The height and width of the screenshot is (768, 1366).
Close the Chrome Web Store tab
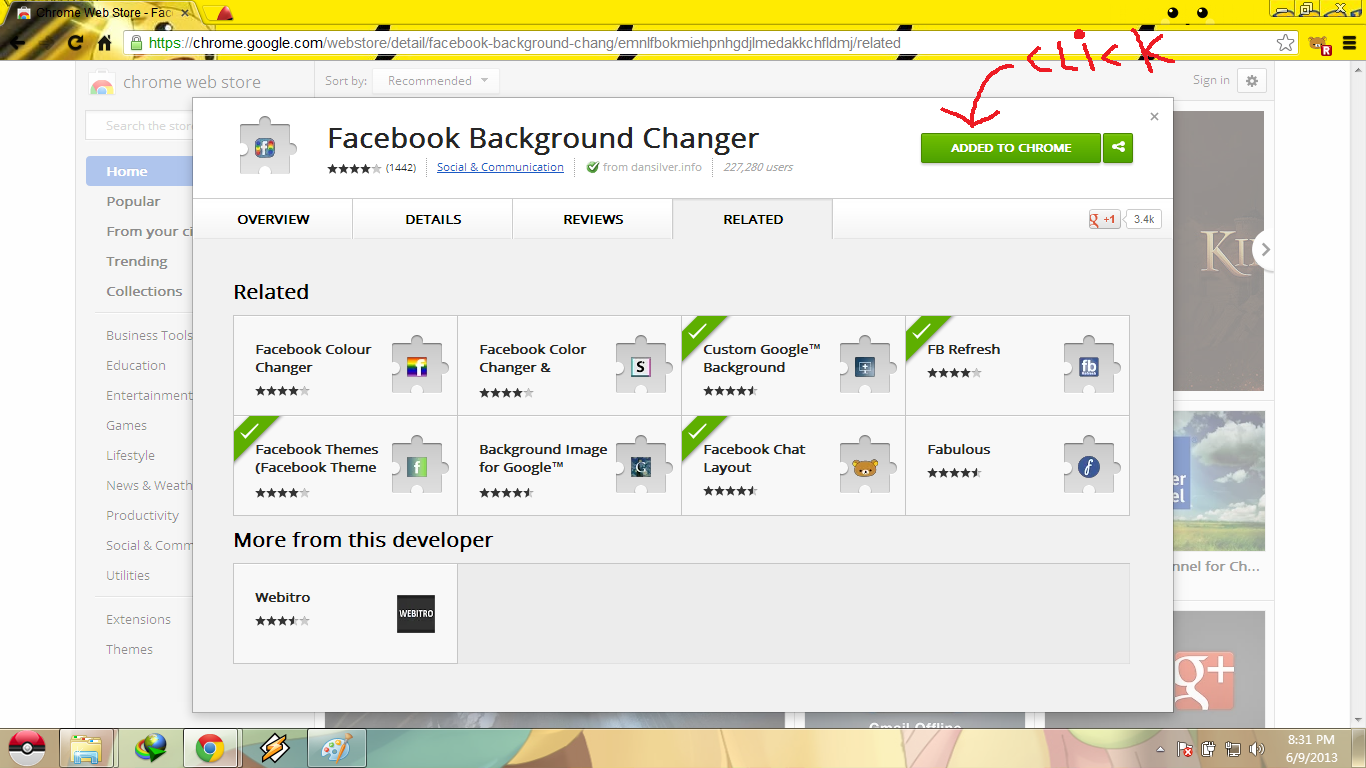tap(184, 13)
